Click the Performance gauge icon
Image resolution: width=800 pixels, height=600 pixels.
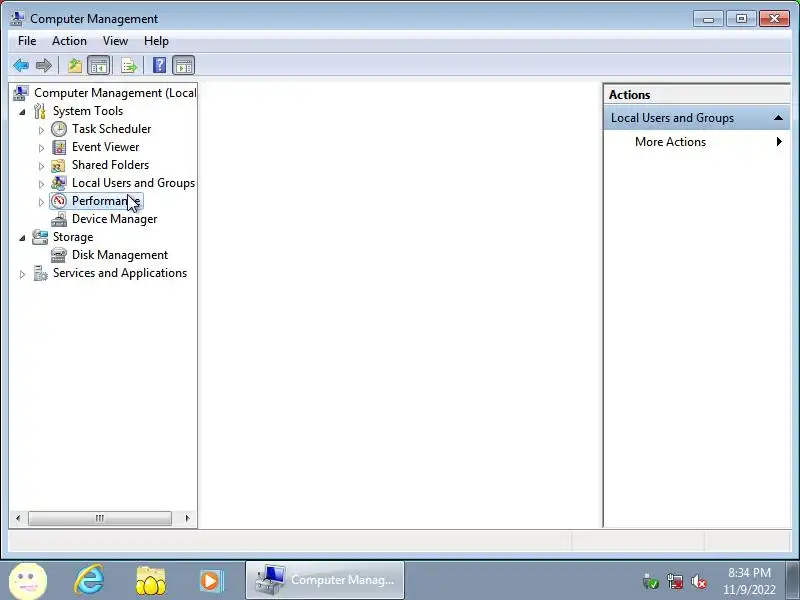[x=59, y=201]
